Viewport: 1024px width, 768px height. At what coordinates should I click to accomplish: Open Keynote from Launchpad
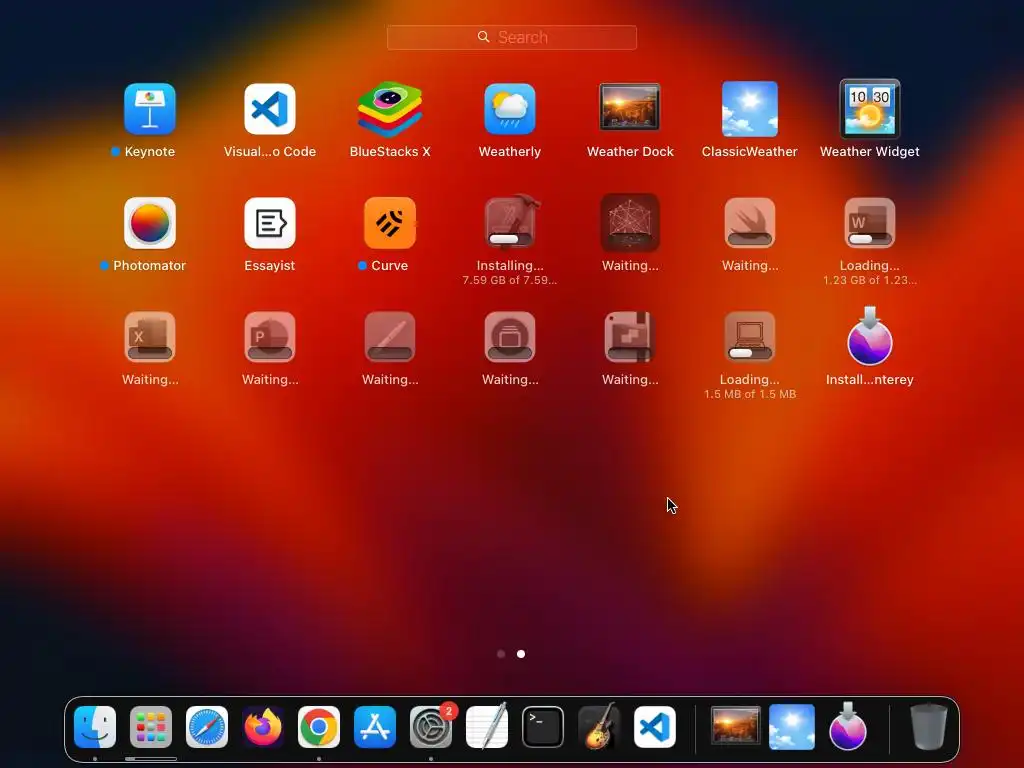(x=150, y=109)
